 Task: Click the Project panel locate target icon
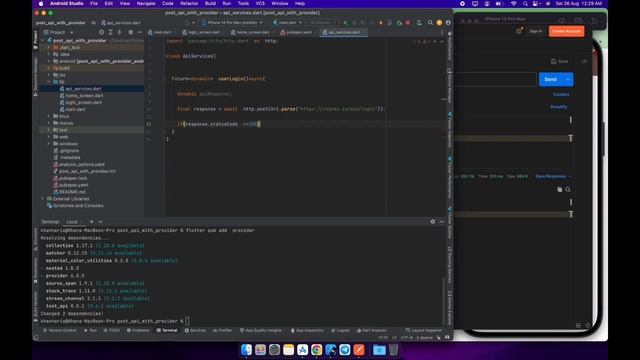[x=101, y=32]
